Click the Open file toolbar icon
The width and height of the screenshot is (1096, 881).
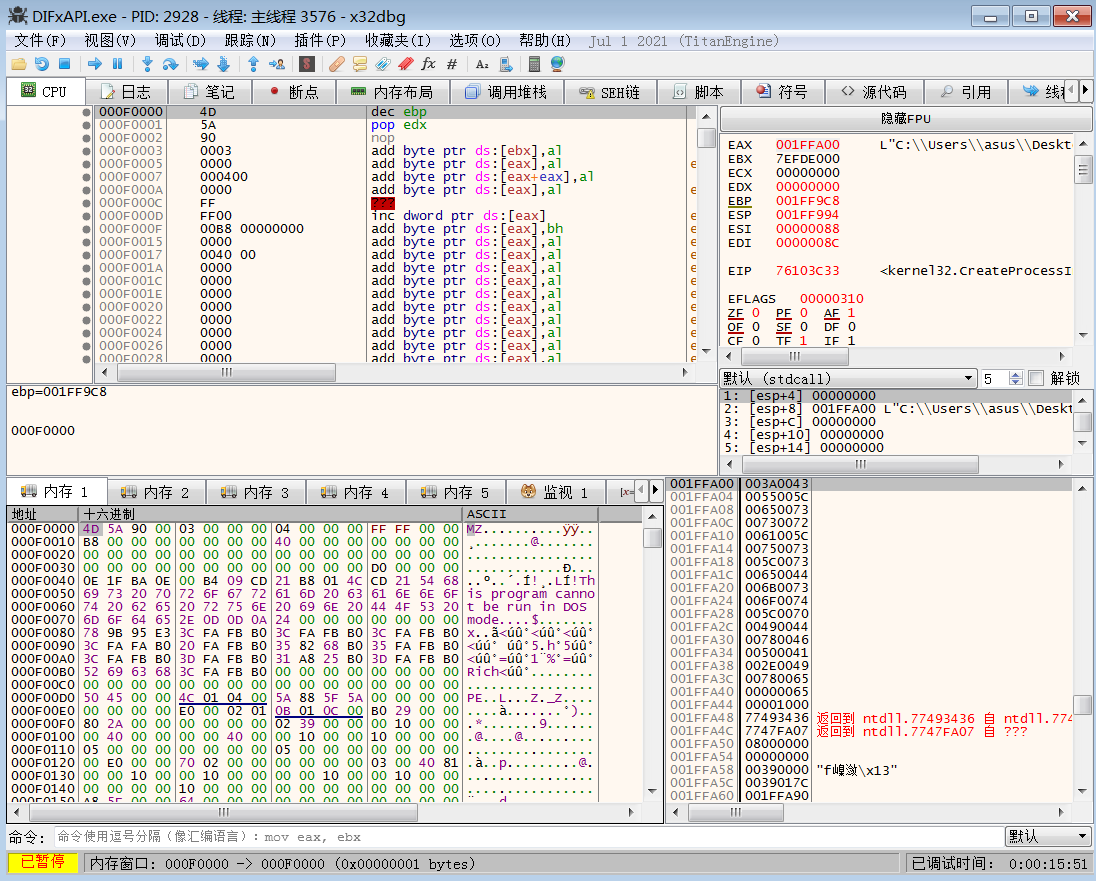pos(19,63)
